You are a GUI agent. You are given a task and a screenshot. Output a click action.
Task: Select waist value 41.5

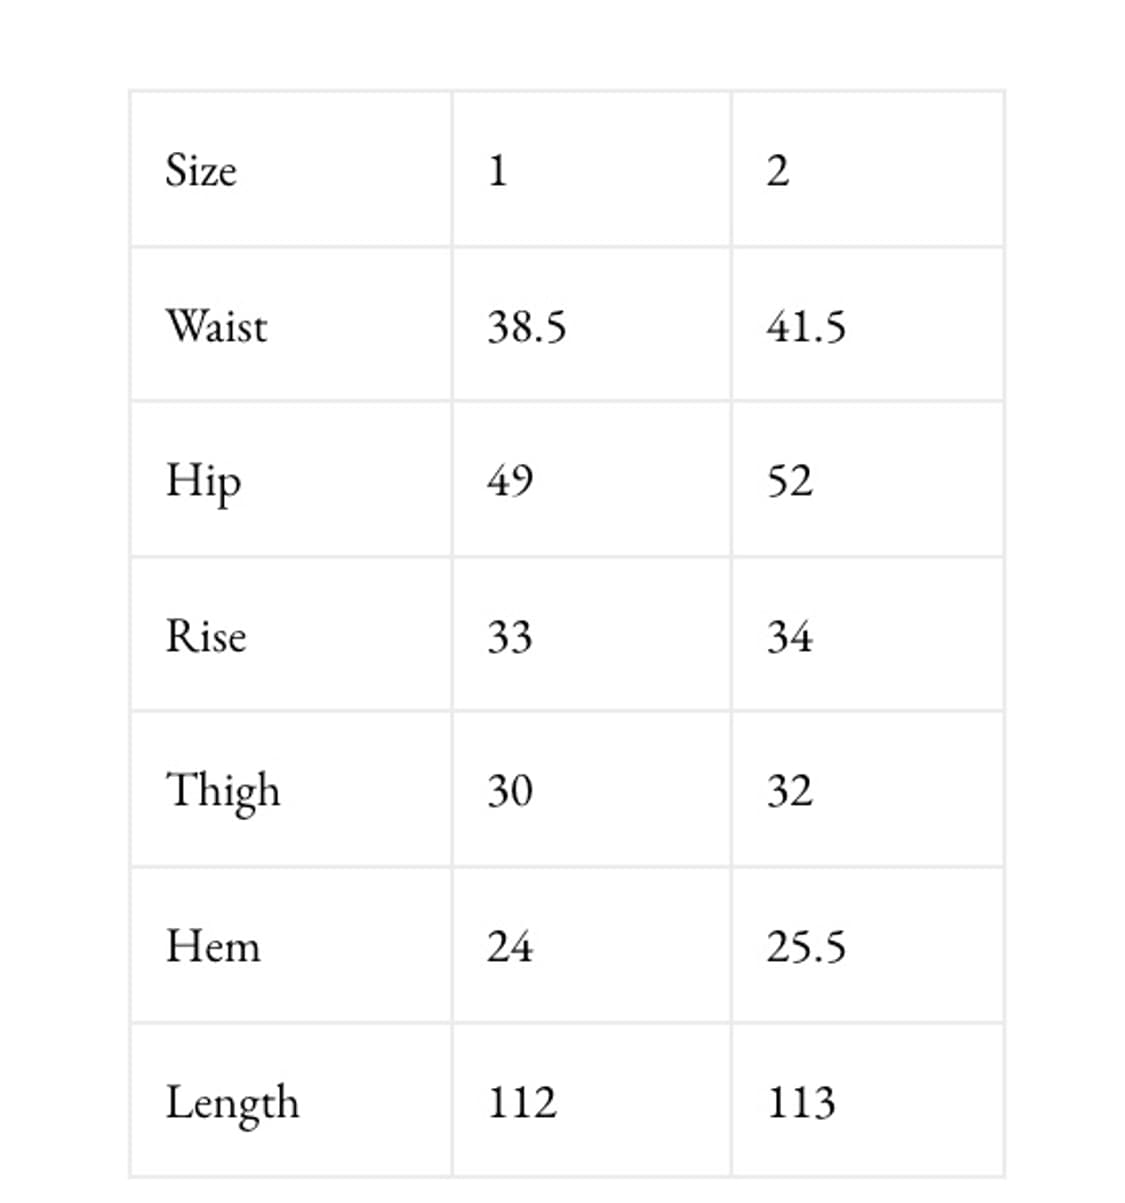pos(806,326)
